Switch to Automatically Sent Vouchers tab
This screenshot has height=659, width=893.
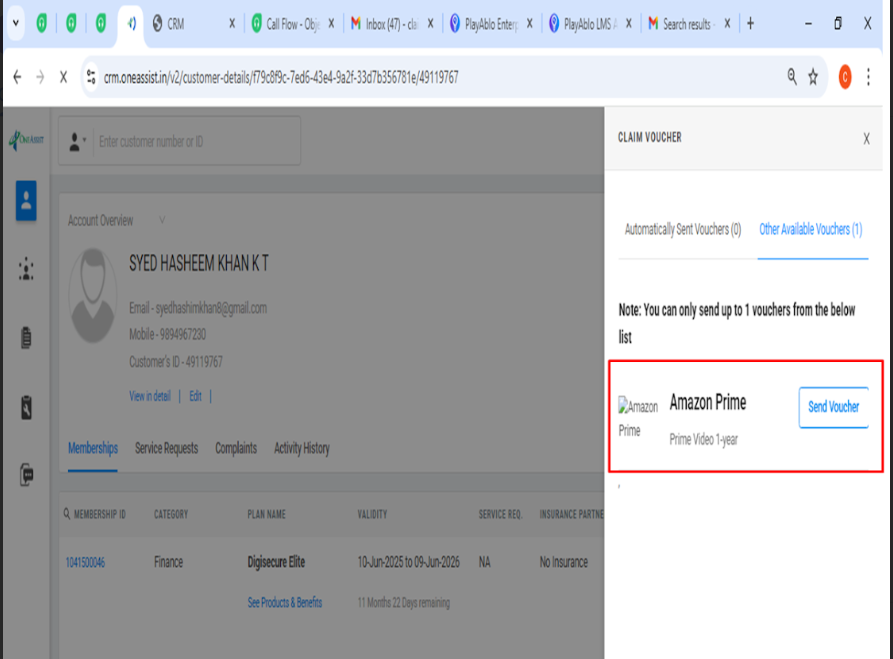point(683,229)
